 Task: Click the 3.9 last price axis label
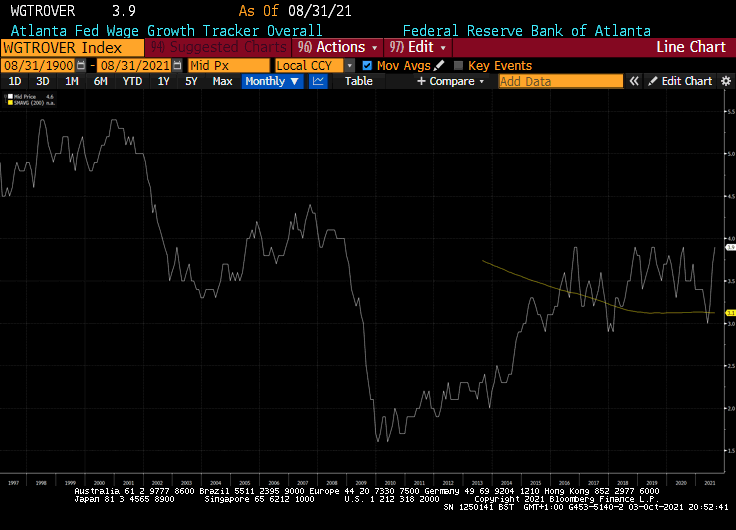[x=731, y=247]
